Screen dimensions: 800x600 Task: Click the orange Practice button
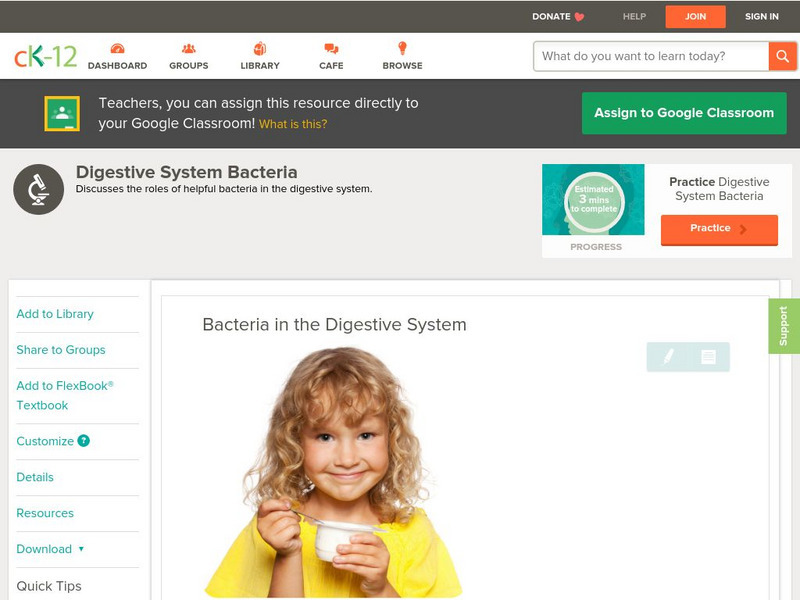click(719, 230)
